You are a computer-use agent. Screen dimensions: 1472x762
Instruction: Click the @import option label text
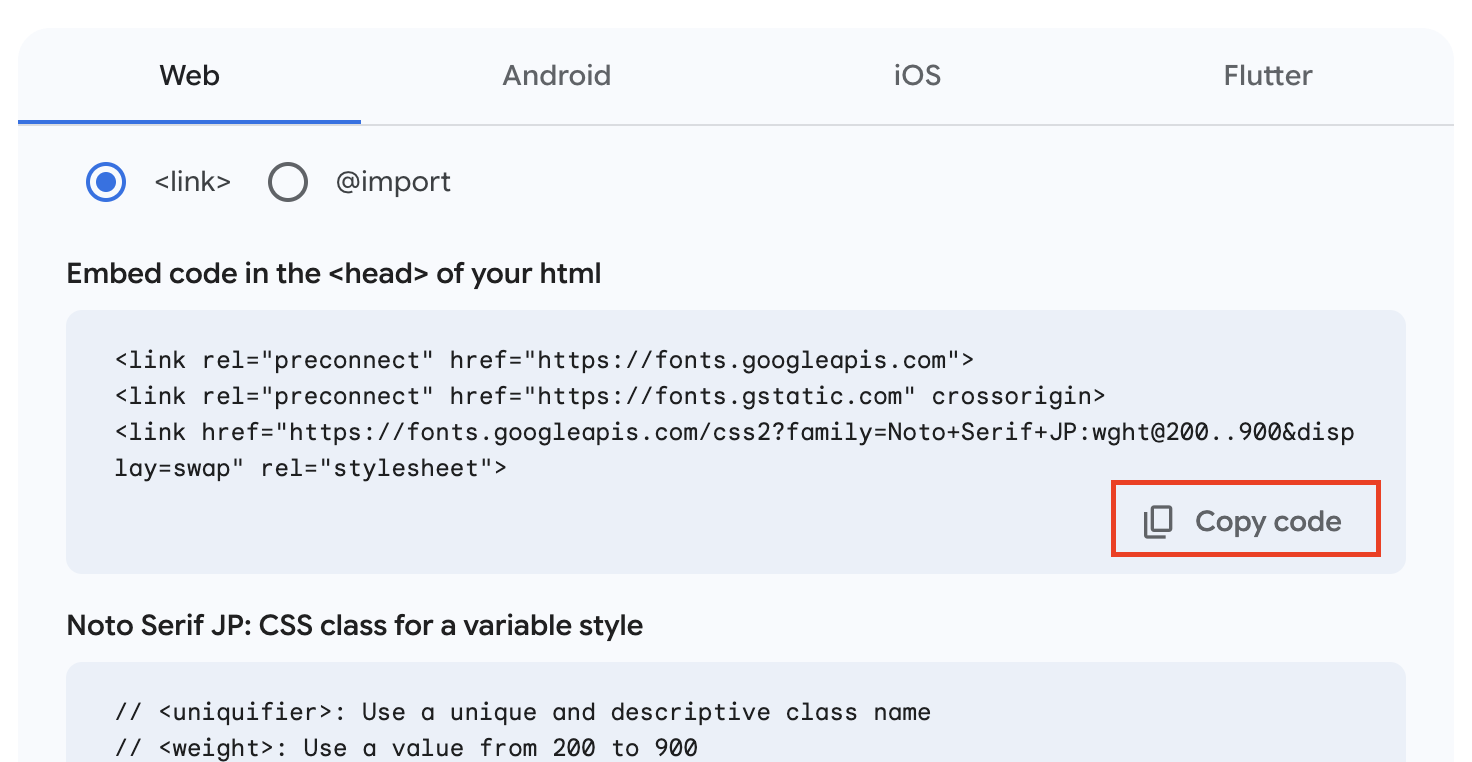[x=393, y=182]
